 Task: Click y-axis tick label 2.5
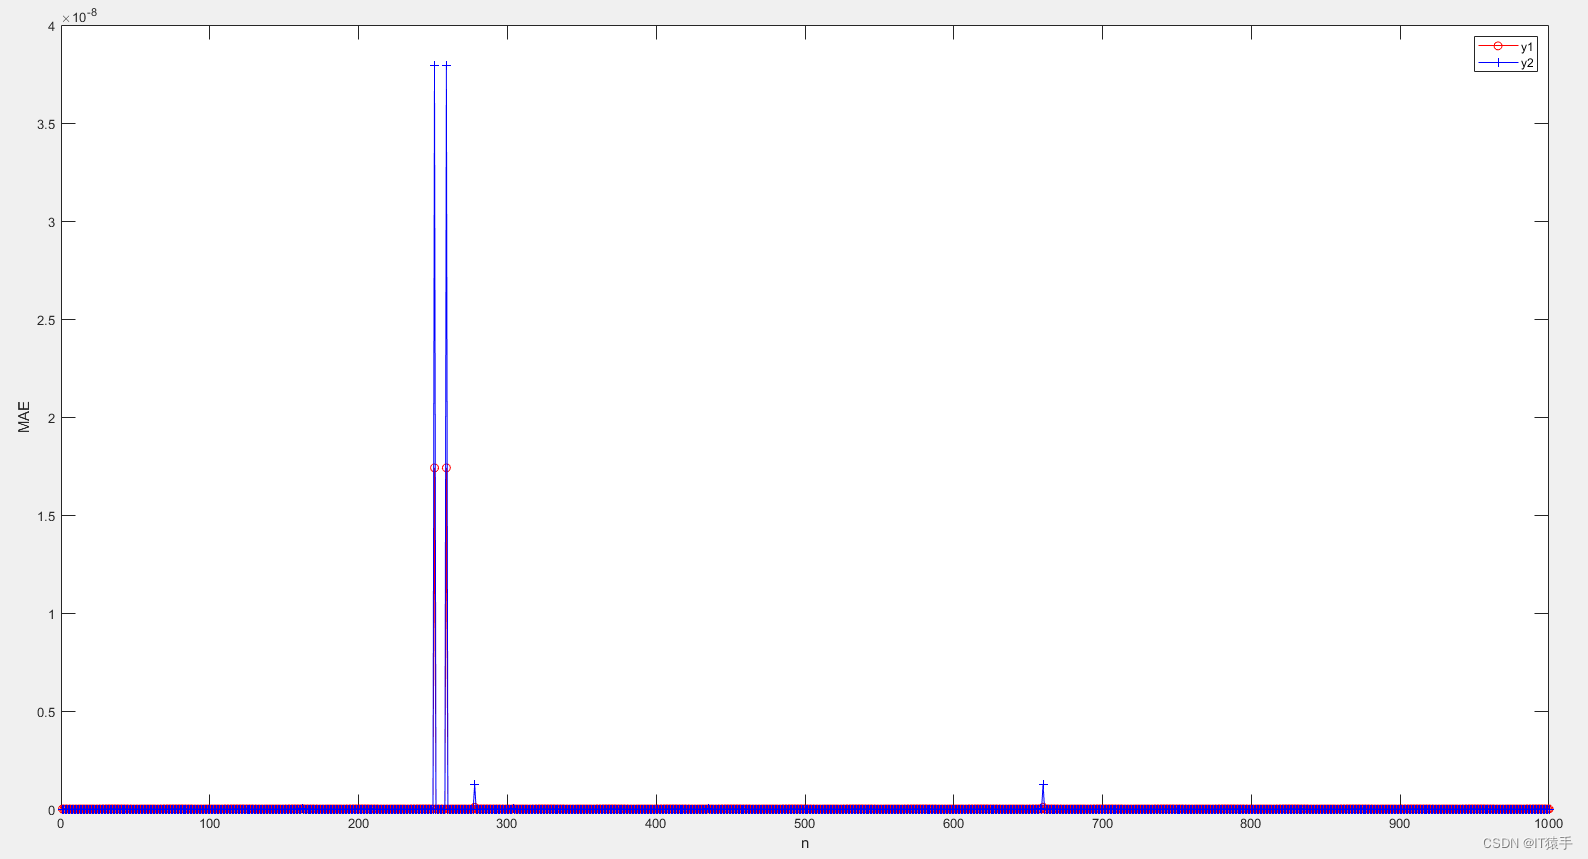[46, 320]
